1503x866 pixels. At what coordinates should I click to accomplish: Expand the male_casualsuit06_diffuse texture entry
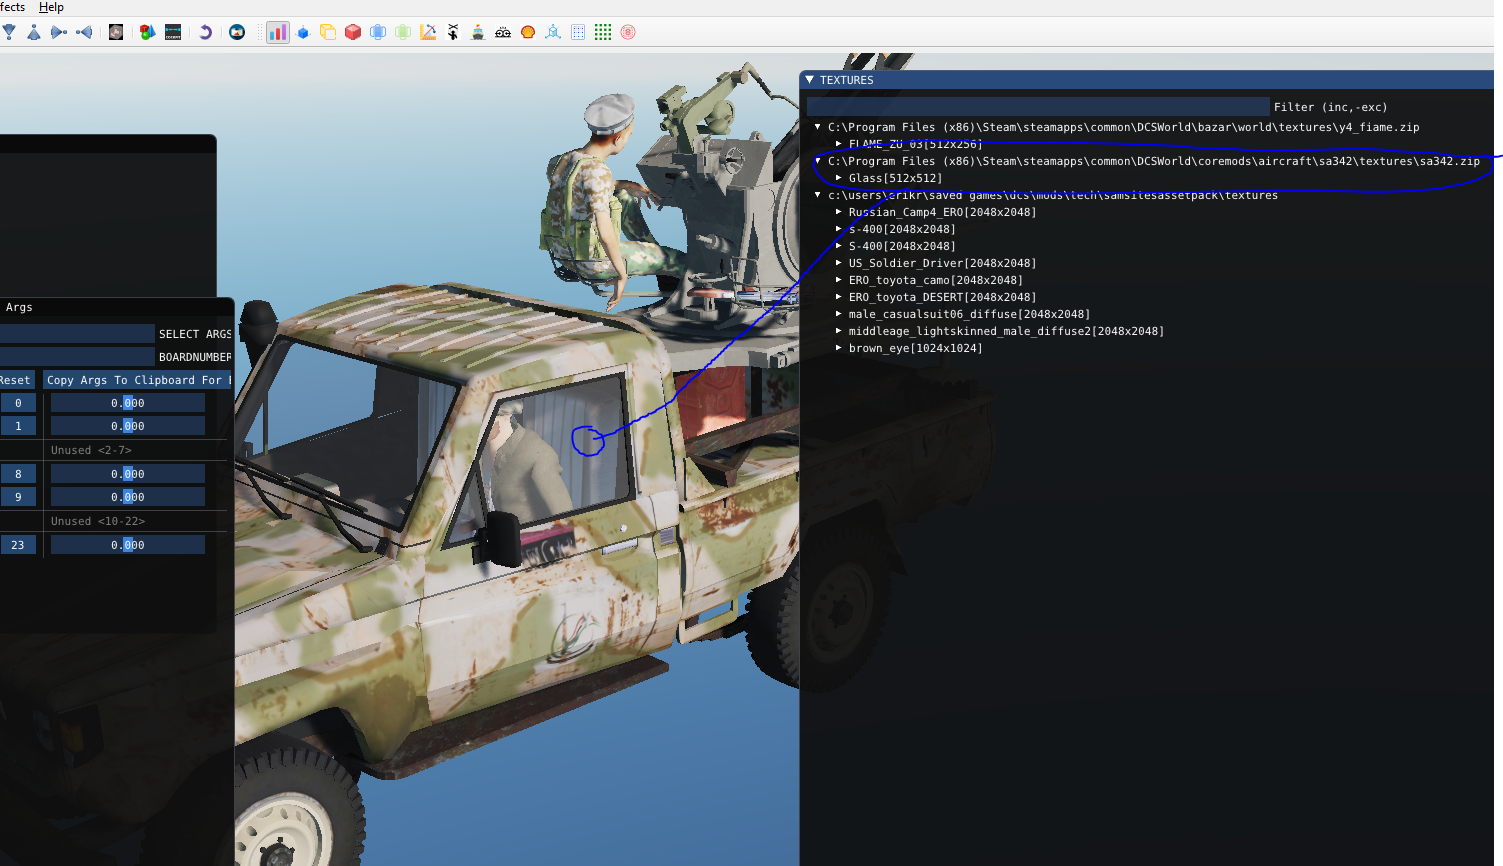pyautogui.click(x=839, y=314)
